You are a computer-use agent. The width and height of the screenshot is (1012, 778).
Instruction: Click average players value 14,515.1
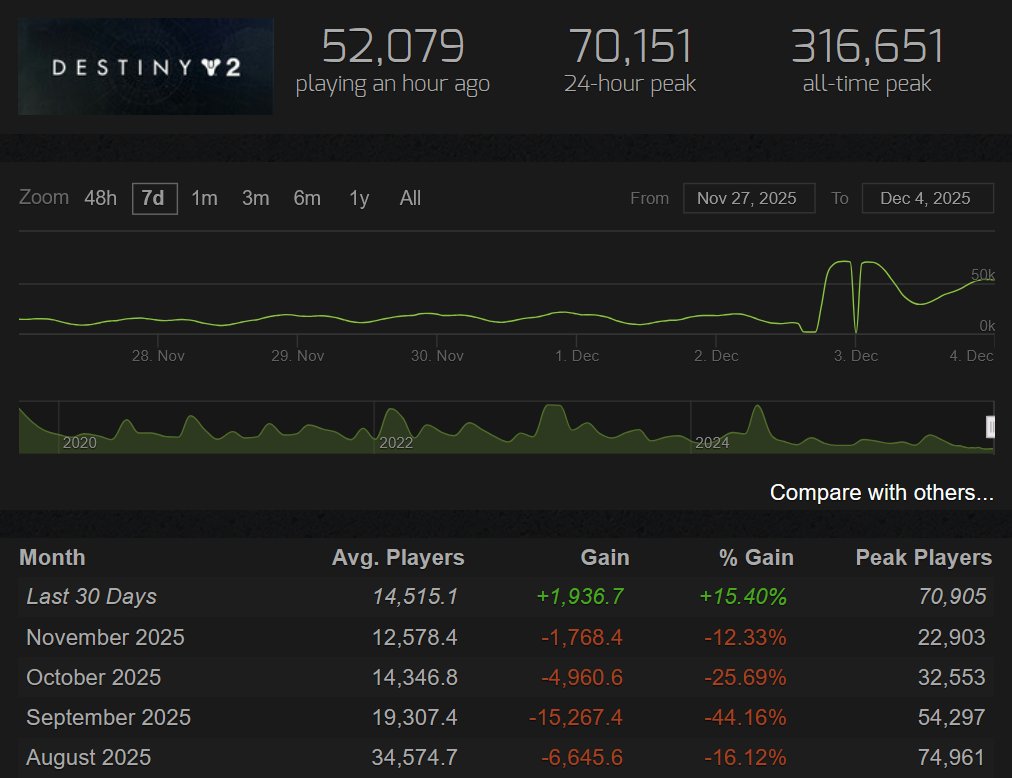pos(415,597)
